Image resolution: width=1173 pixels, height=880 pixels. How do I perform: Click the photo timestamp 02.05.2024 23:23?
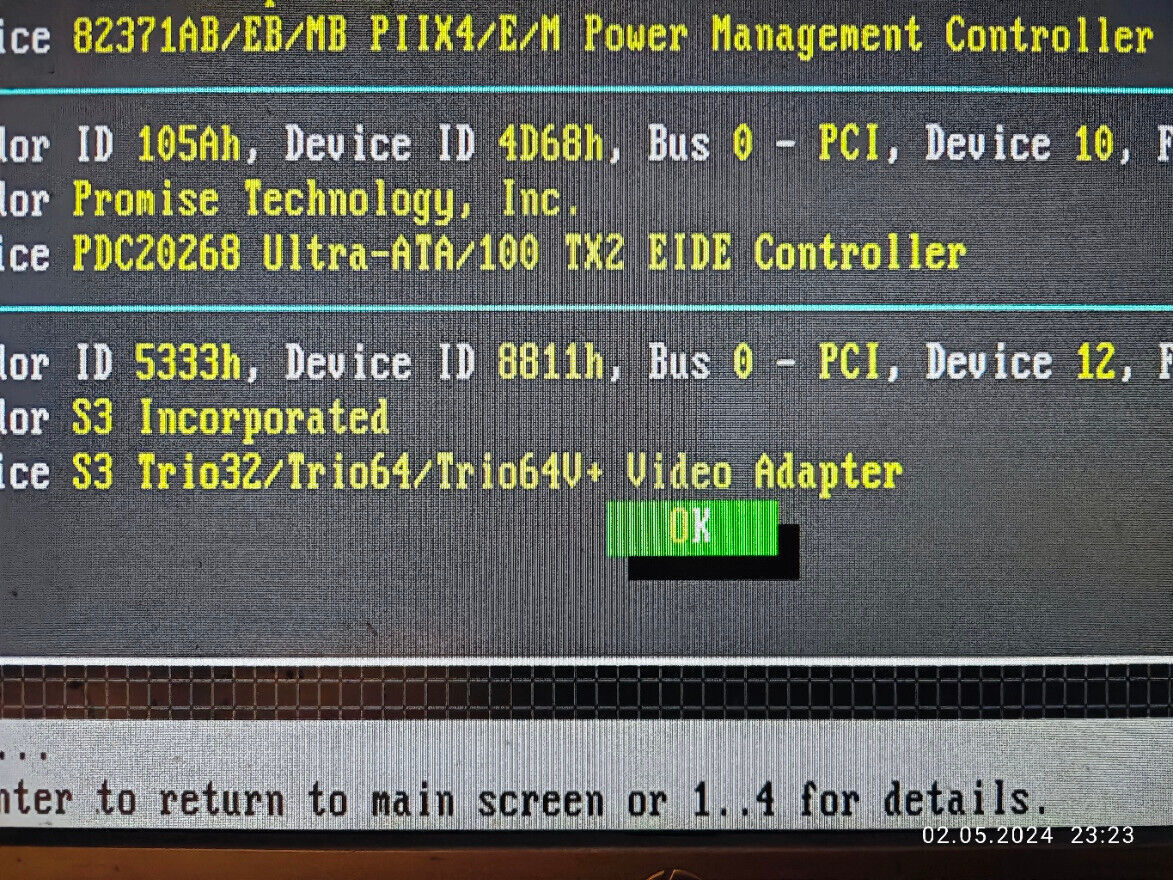click(1028, 835)
